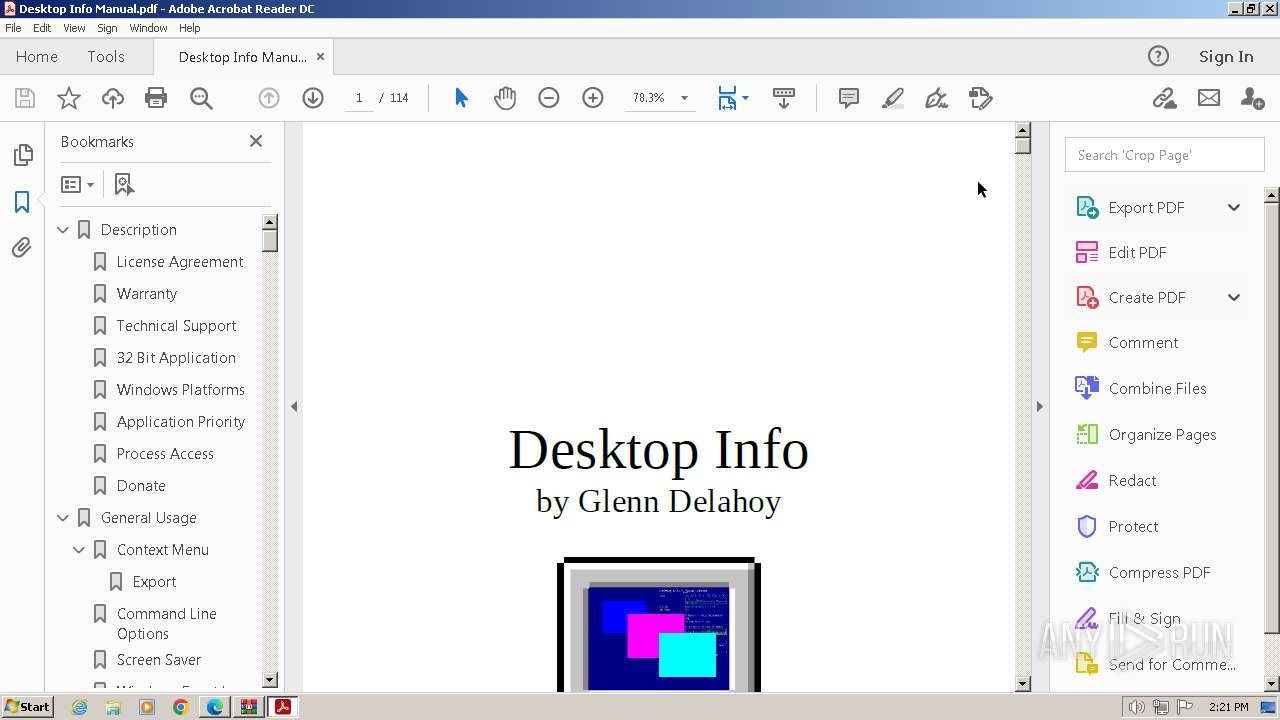Expand Create PDF options chevron

(x=1234, y=297)
